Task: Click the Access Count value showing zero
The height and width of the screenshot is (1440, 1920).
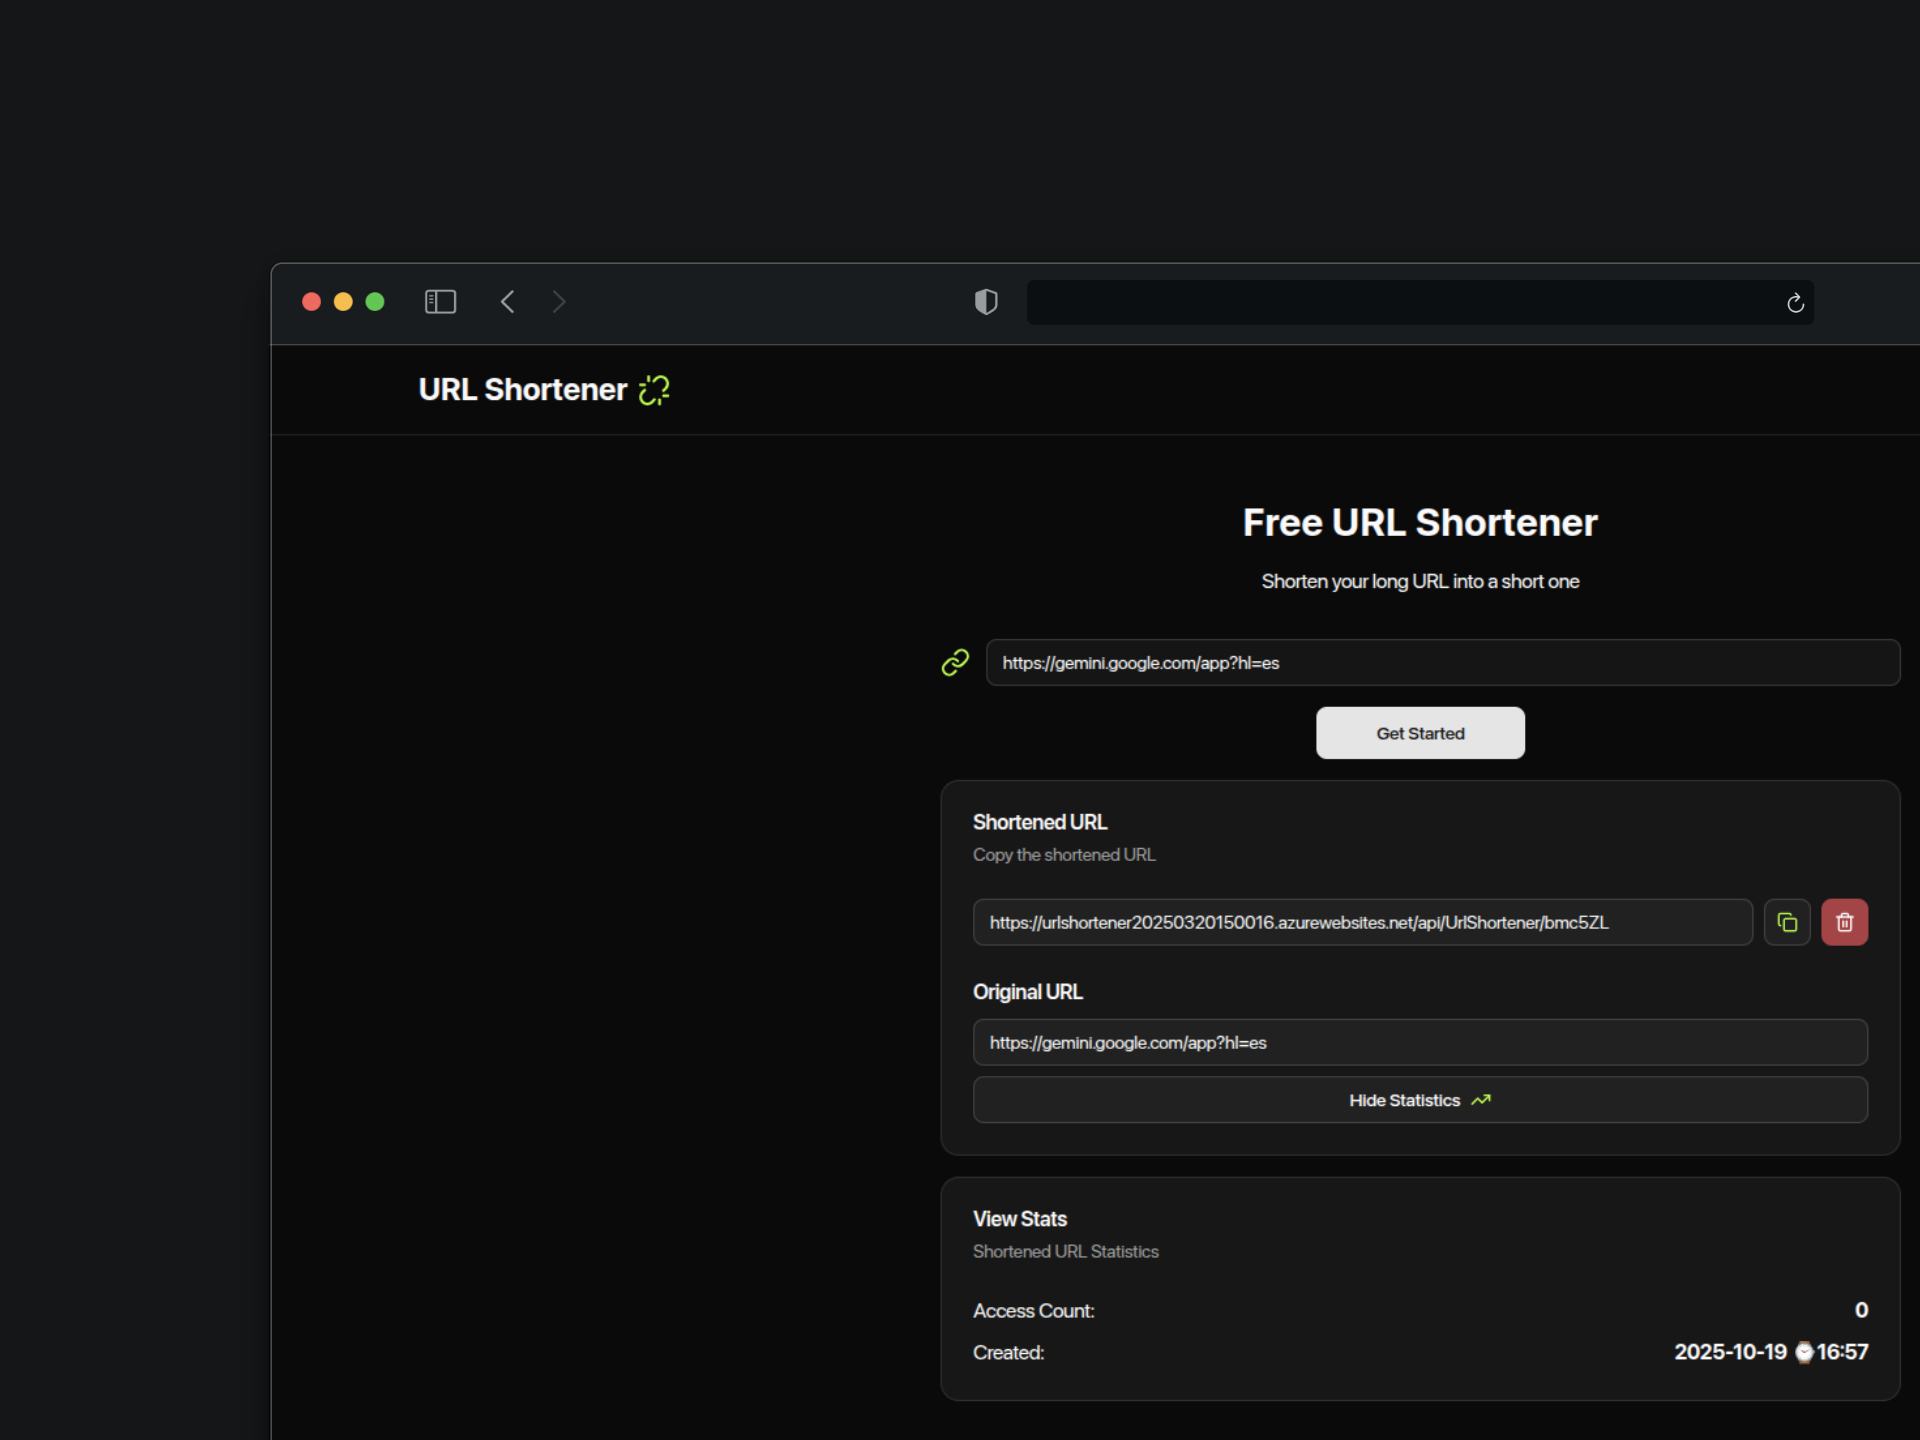Action: click(x=1861, y=1310)
